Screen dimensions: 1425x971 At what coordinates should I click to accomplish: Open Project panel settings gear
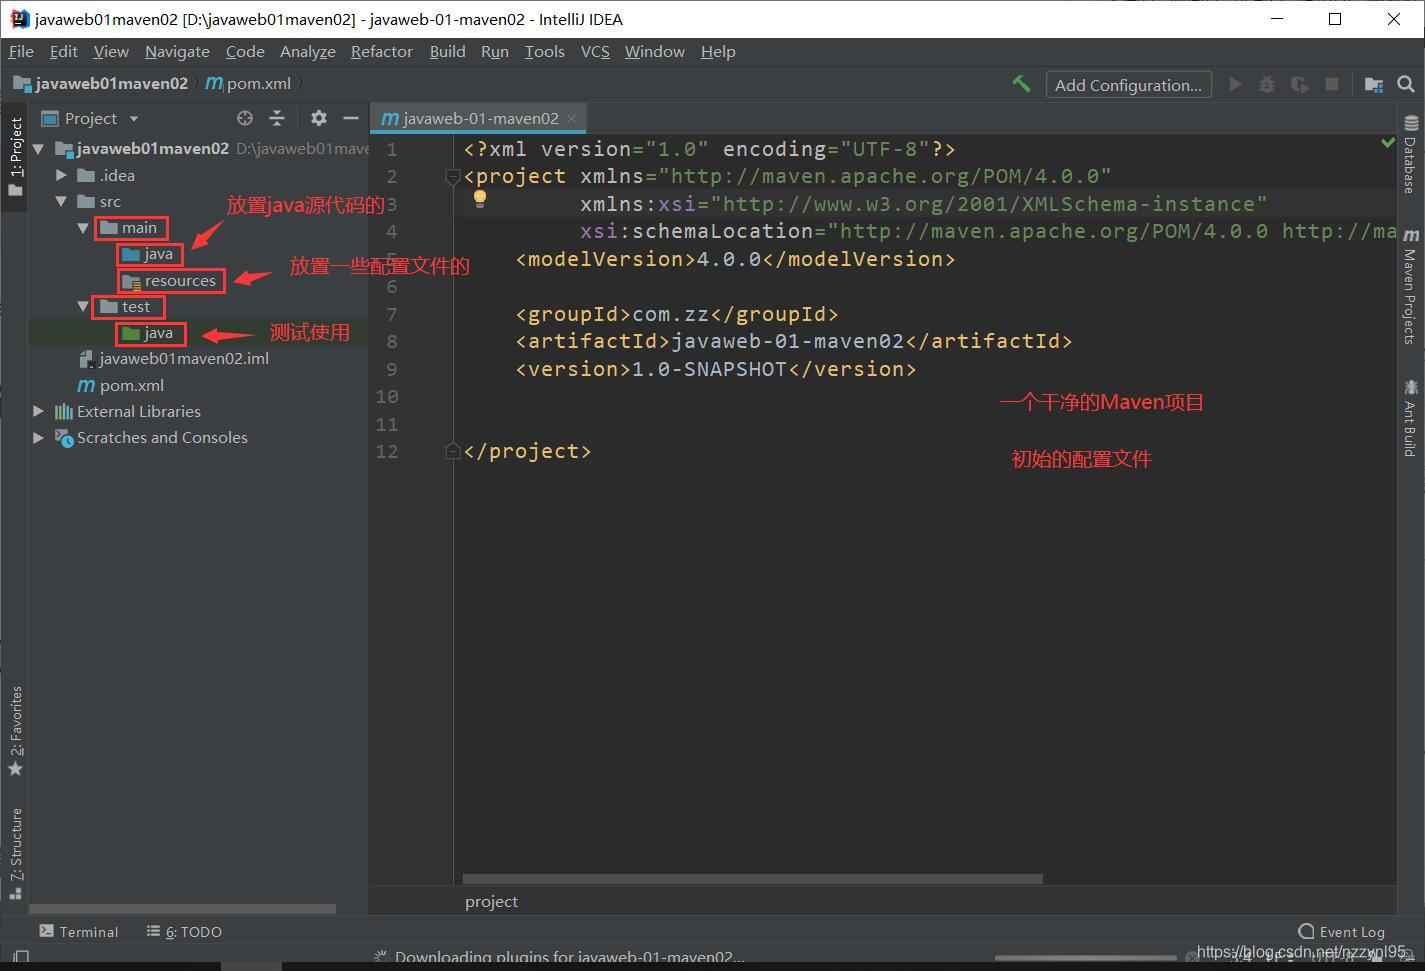coord(318,118)
